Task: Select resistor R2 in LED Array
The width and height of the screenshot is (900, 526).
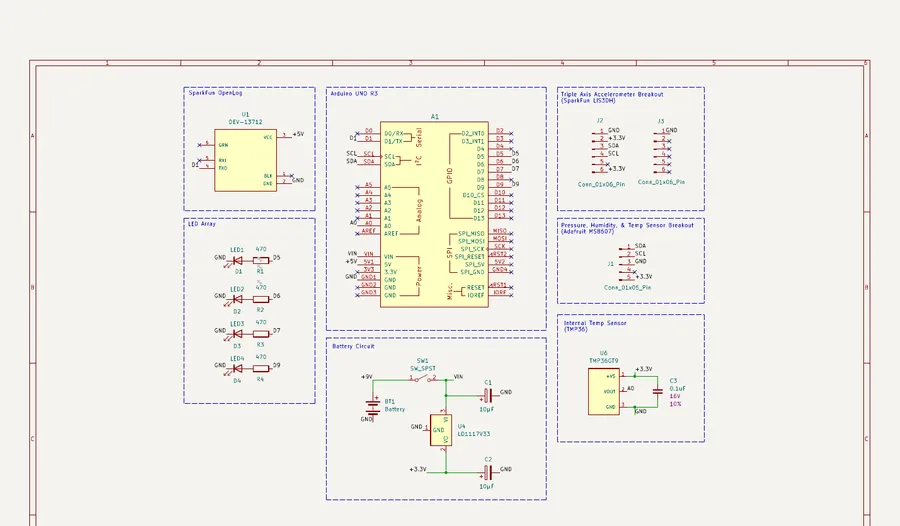Action: [x=261, y=299]
